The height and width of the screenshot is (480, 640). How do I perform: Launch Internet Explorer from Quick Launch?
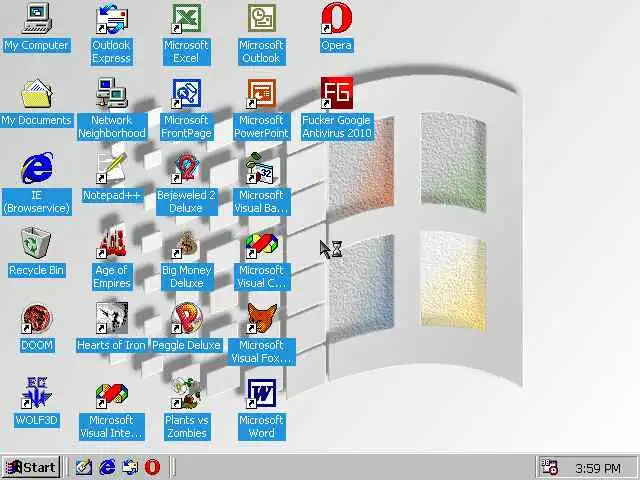(x=107, y=467)
